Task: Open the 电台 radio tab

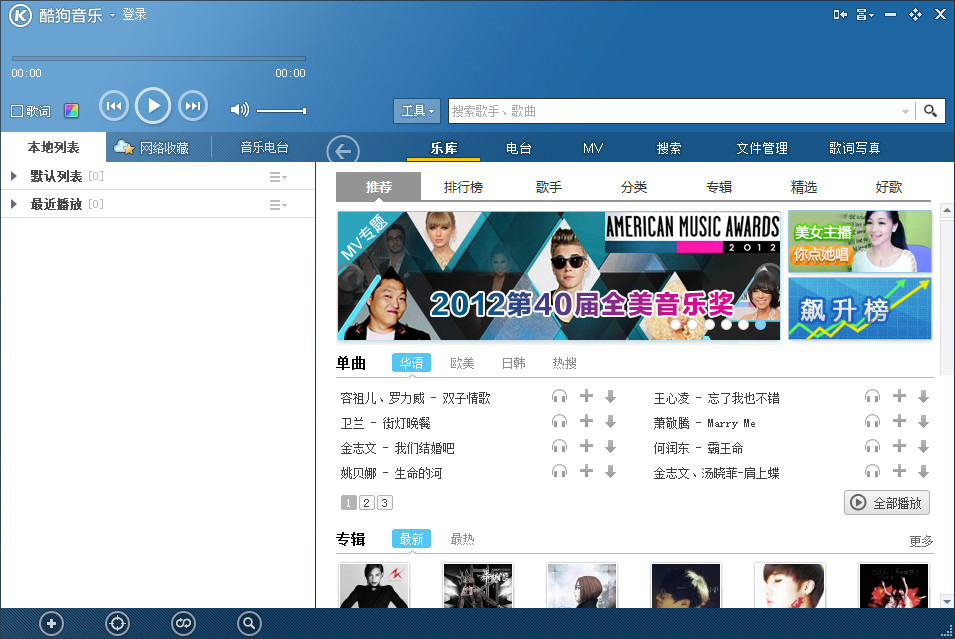Action: [519, 148]
